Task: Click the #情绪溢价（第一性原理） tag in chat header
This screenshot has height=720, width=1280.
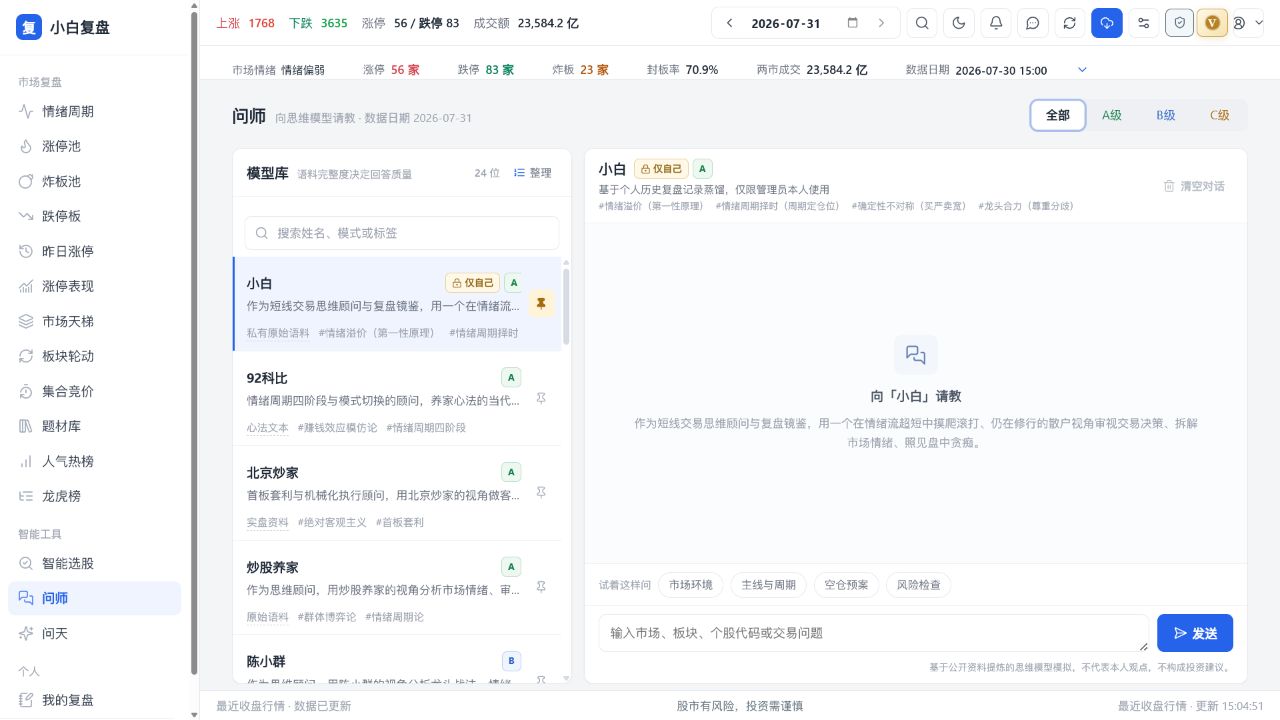Action: (652, 206)
